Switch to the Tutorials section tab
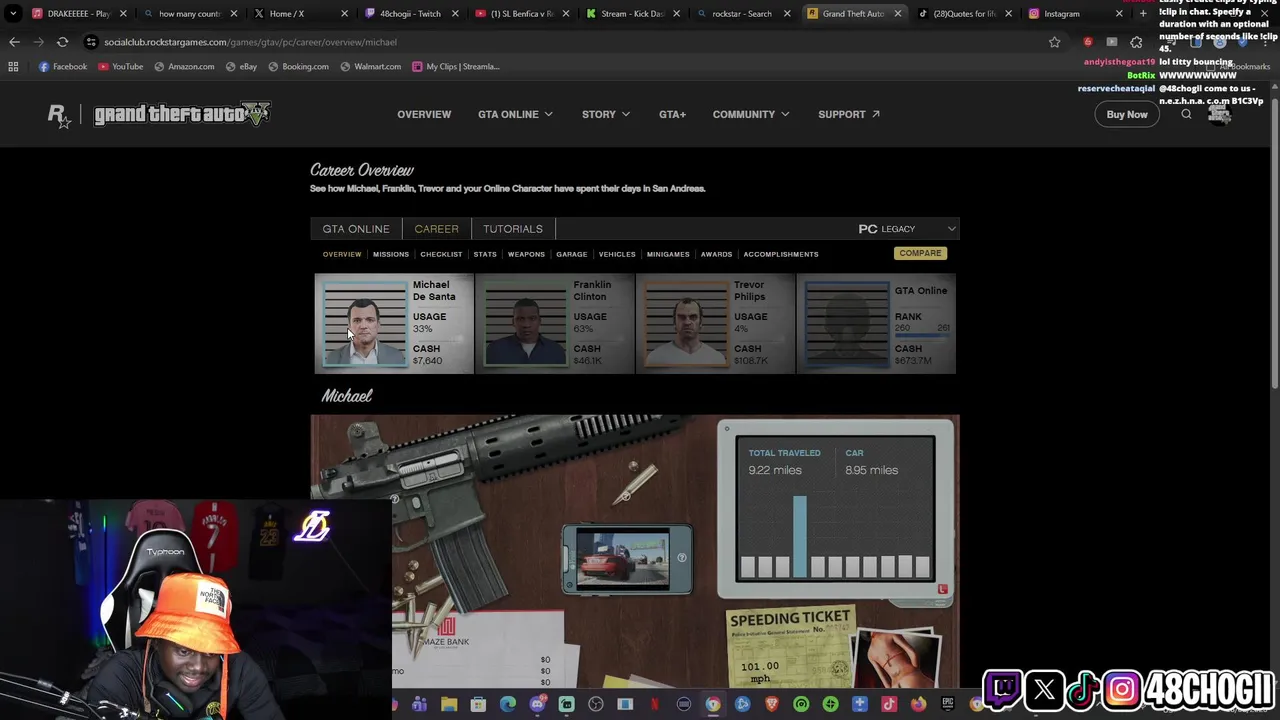The width and height of the screenshot is (1280, 720). pyautogui.click(x=513, y=229)
